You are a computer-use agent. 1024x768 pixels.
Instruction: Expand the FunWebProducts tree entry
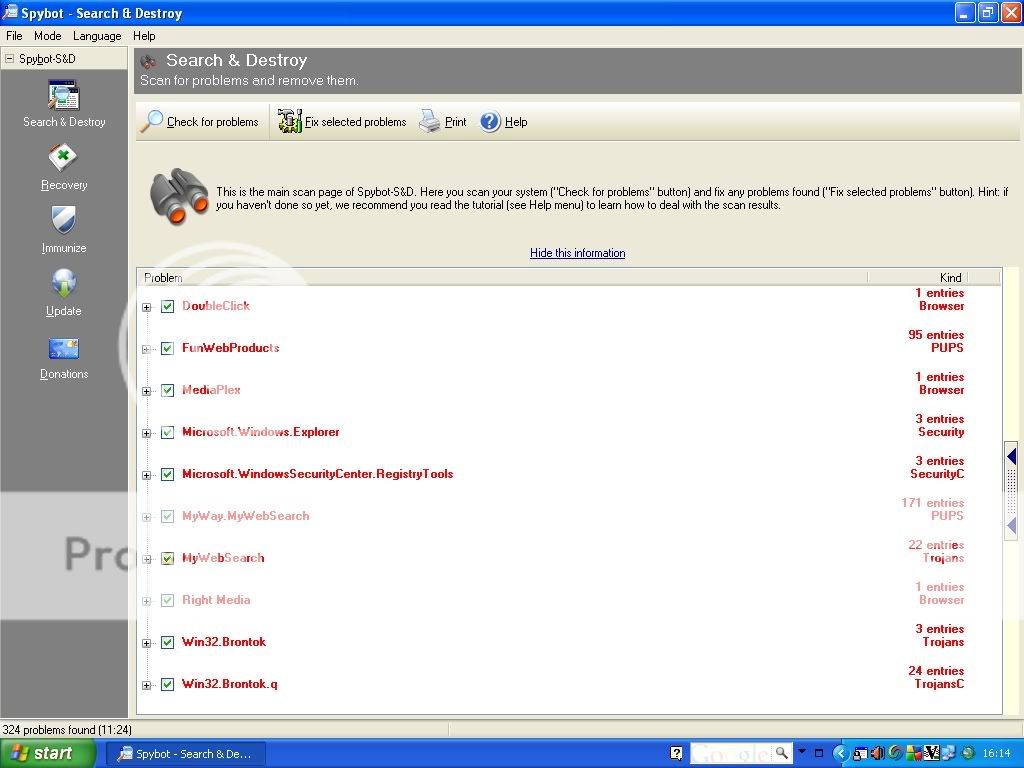click(x=146, y=349)
